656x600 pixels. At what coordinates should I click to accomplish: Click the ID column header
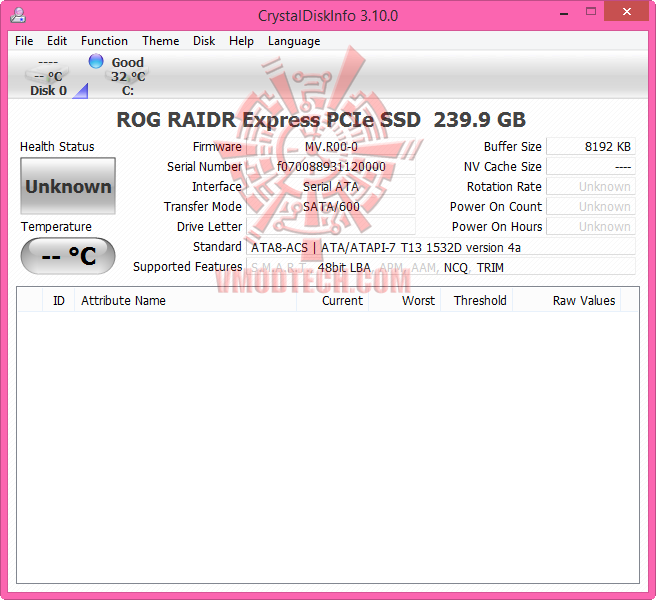(x=59, y=300)
